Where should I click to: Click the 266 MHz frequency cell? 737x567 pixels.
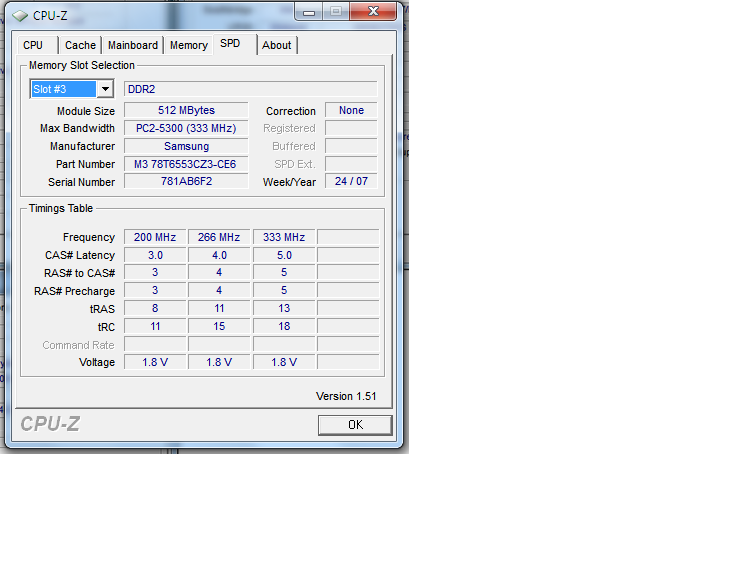tap(219, 237)
